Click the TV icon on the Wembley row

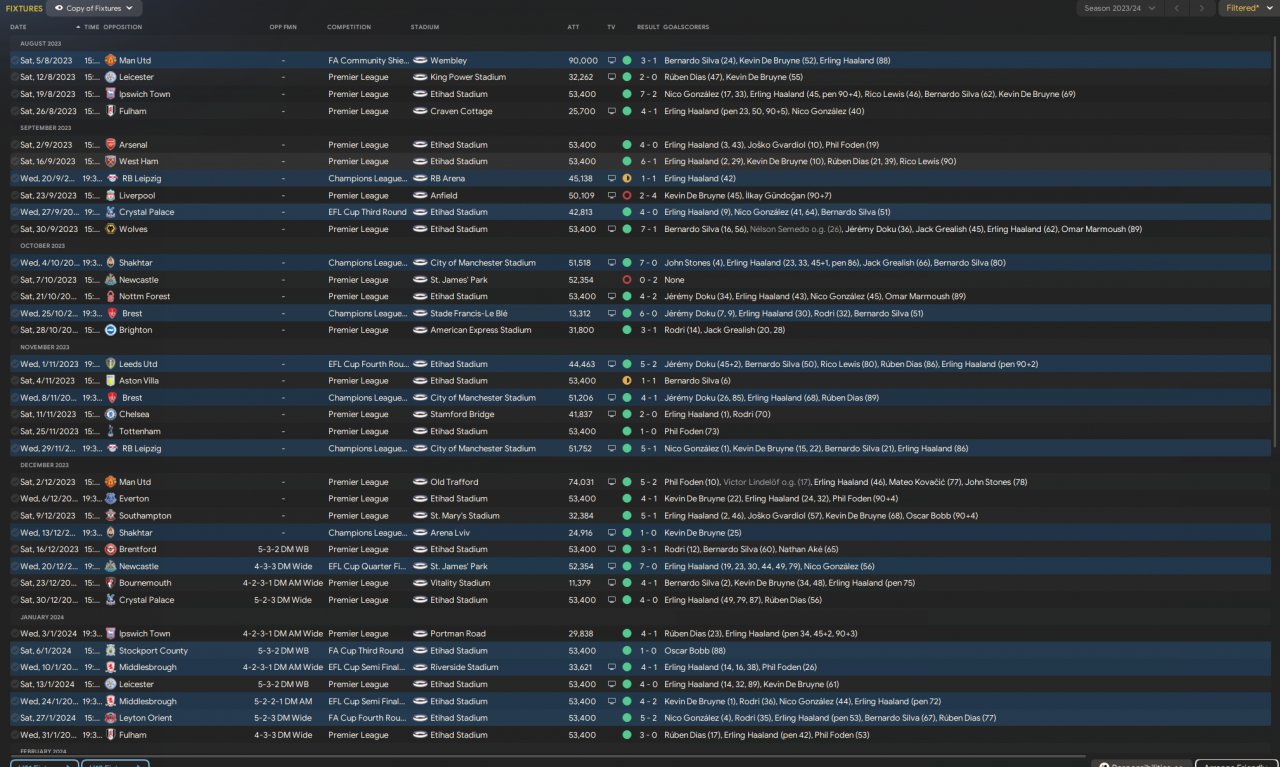[x=612, y=60]
